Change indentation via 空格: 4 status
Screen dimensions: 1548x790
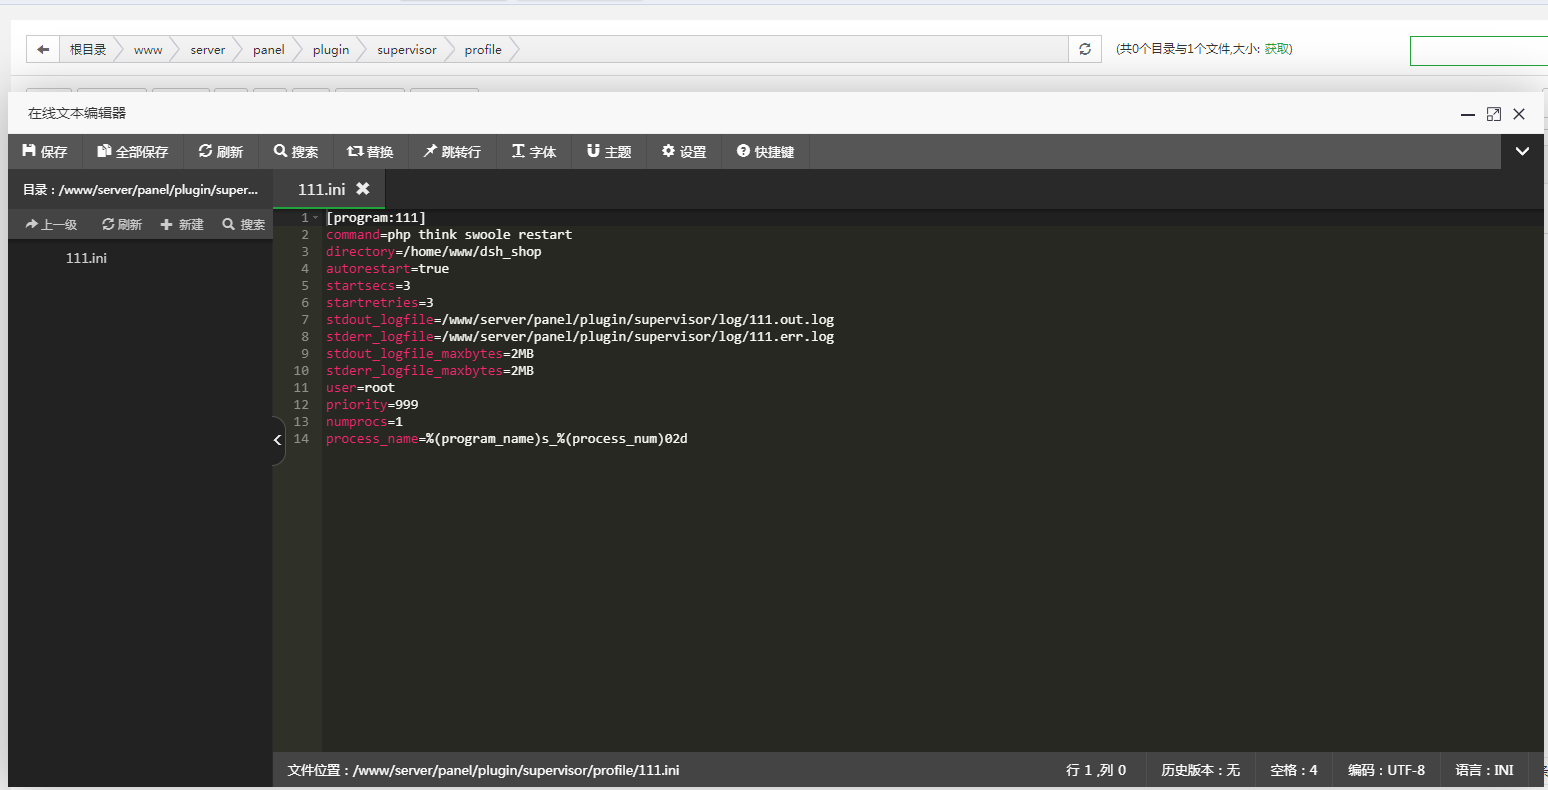pyautogui.click(x=1294, y=770)
